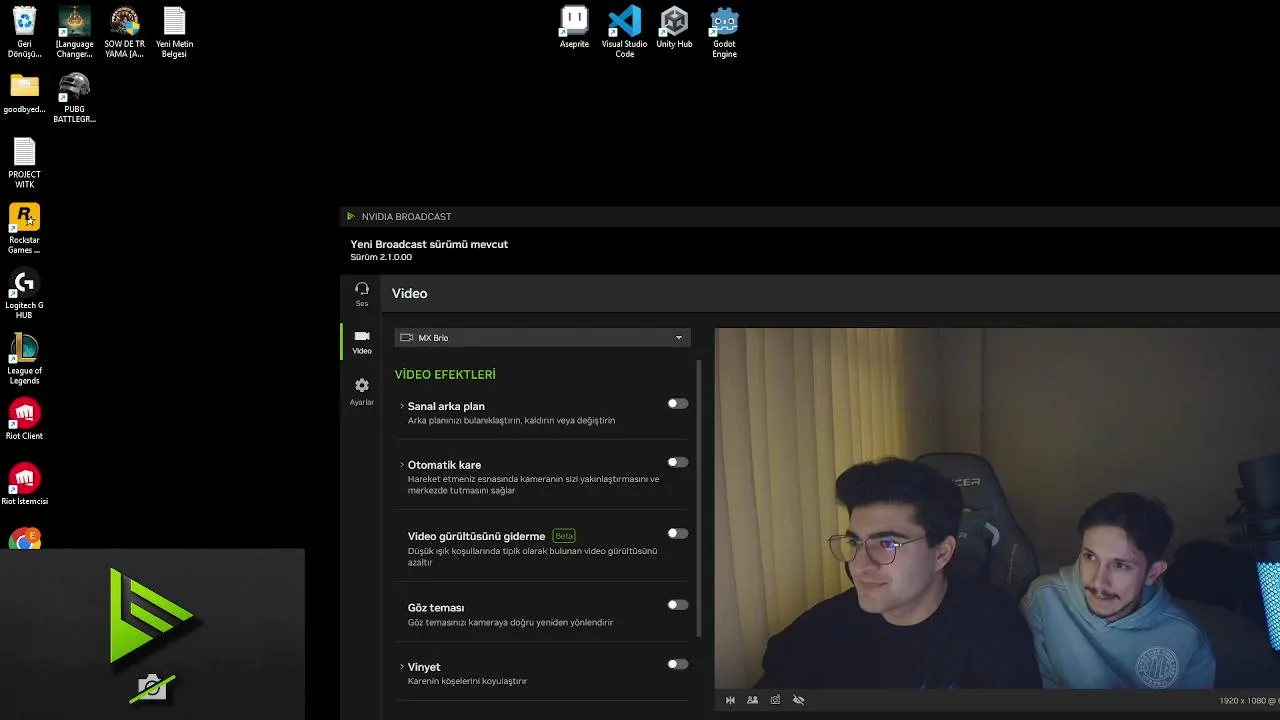The width and height of the screenshot is (1280, 720).
Task: Click the VİDEO EFEKTLERİ heading
Action: point(445,375)
